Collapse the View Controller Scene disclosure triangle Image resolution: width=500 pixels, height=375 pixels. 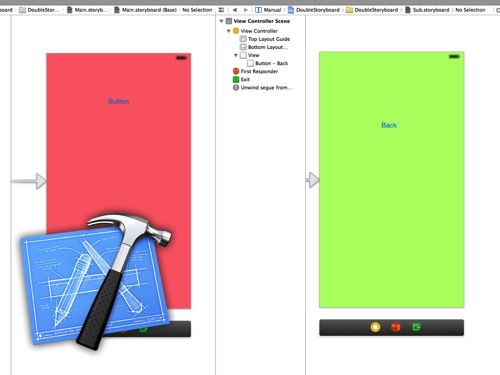coord(221,21)
